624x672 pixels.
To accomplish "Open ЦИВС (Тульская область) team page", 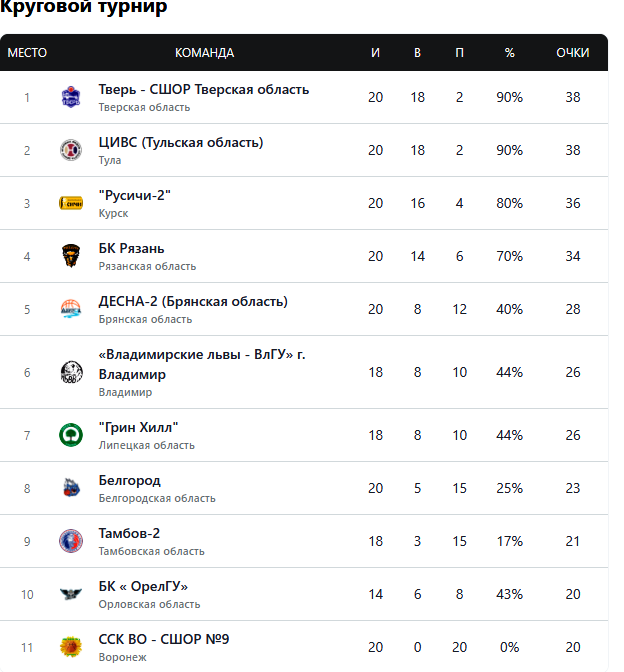I will 181,142.
